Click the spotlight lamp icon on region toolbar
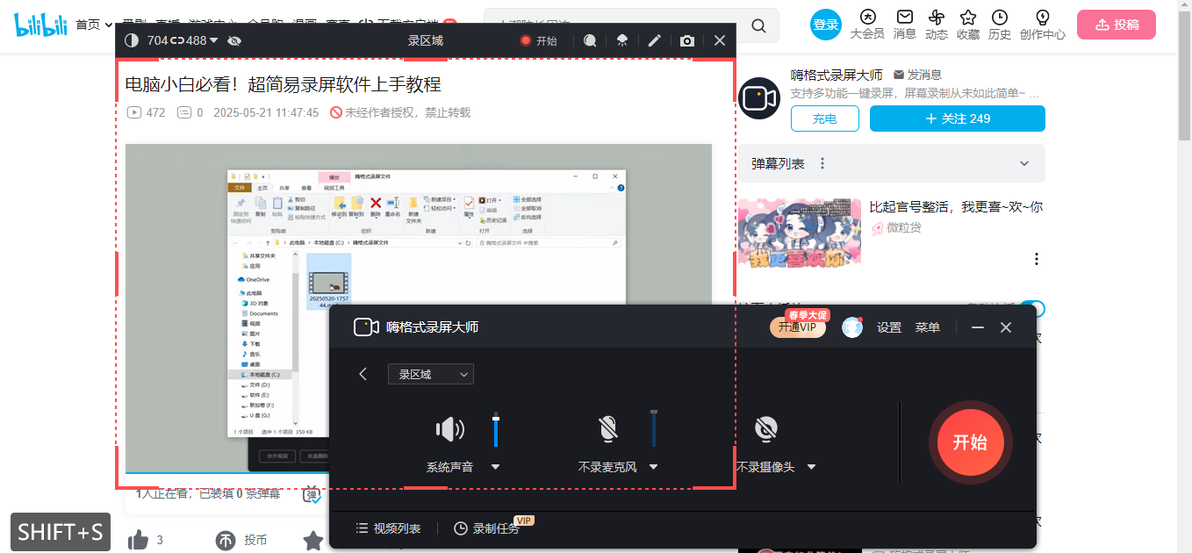 pos(622,41)
